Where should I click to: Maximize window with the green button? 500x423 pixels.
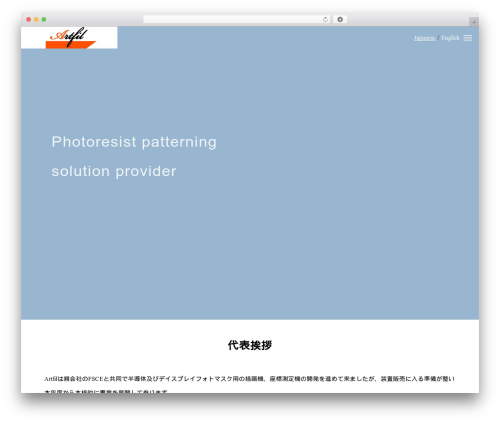(44, 19)
